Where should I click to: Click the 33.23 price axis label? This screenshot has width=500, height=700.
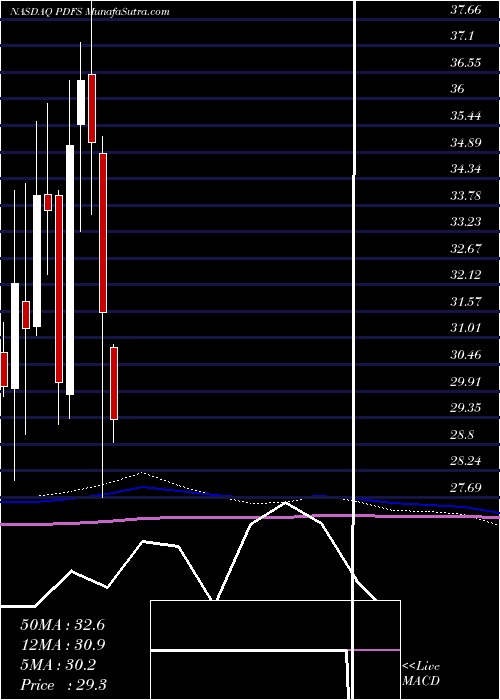(466, 221)
